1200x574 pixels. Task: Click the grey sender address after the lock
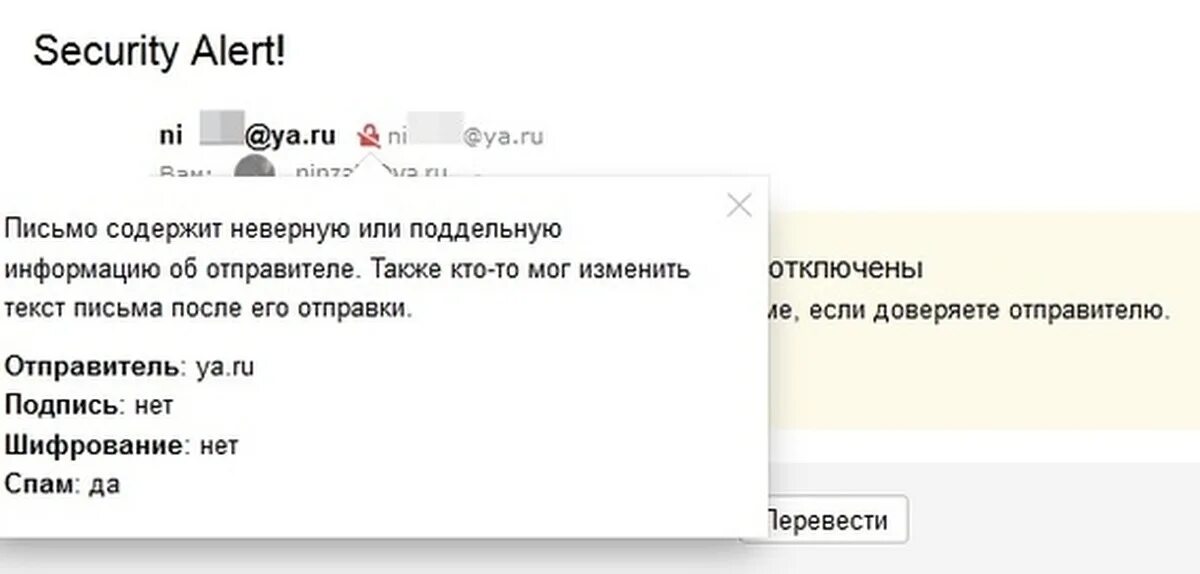tap(465, 136)
